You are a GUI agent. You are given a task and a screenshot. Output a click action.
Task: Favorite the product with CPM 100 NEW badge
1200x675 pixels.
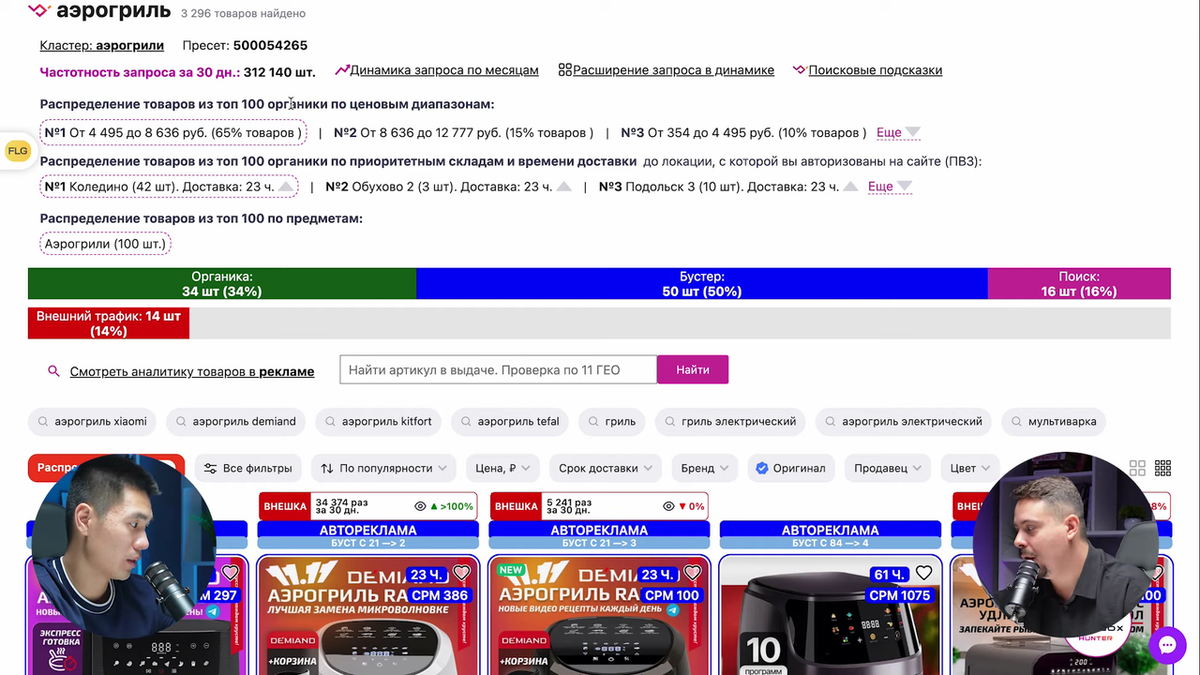(x=692, y=573)
